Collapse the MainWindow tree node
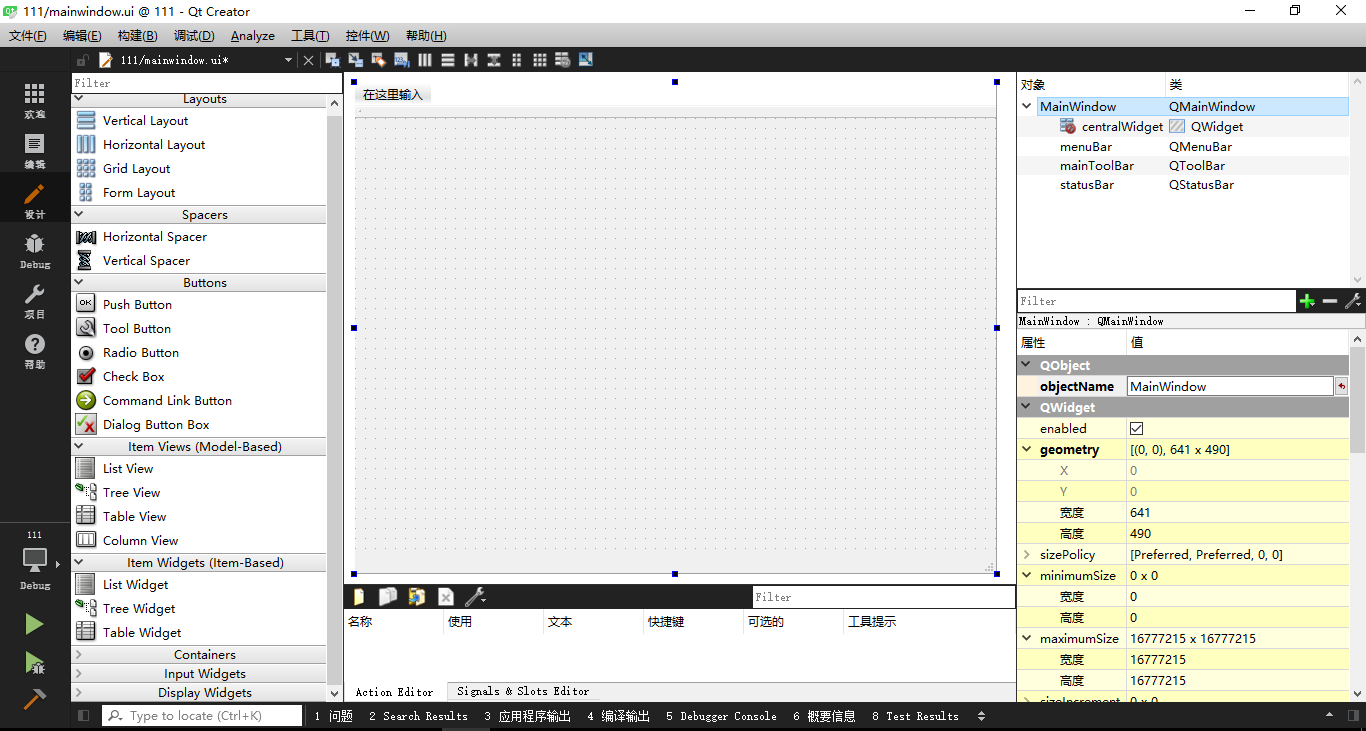This screenshot has height=731, width=1366. (1027, 106)
